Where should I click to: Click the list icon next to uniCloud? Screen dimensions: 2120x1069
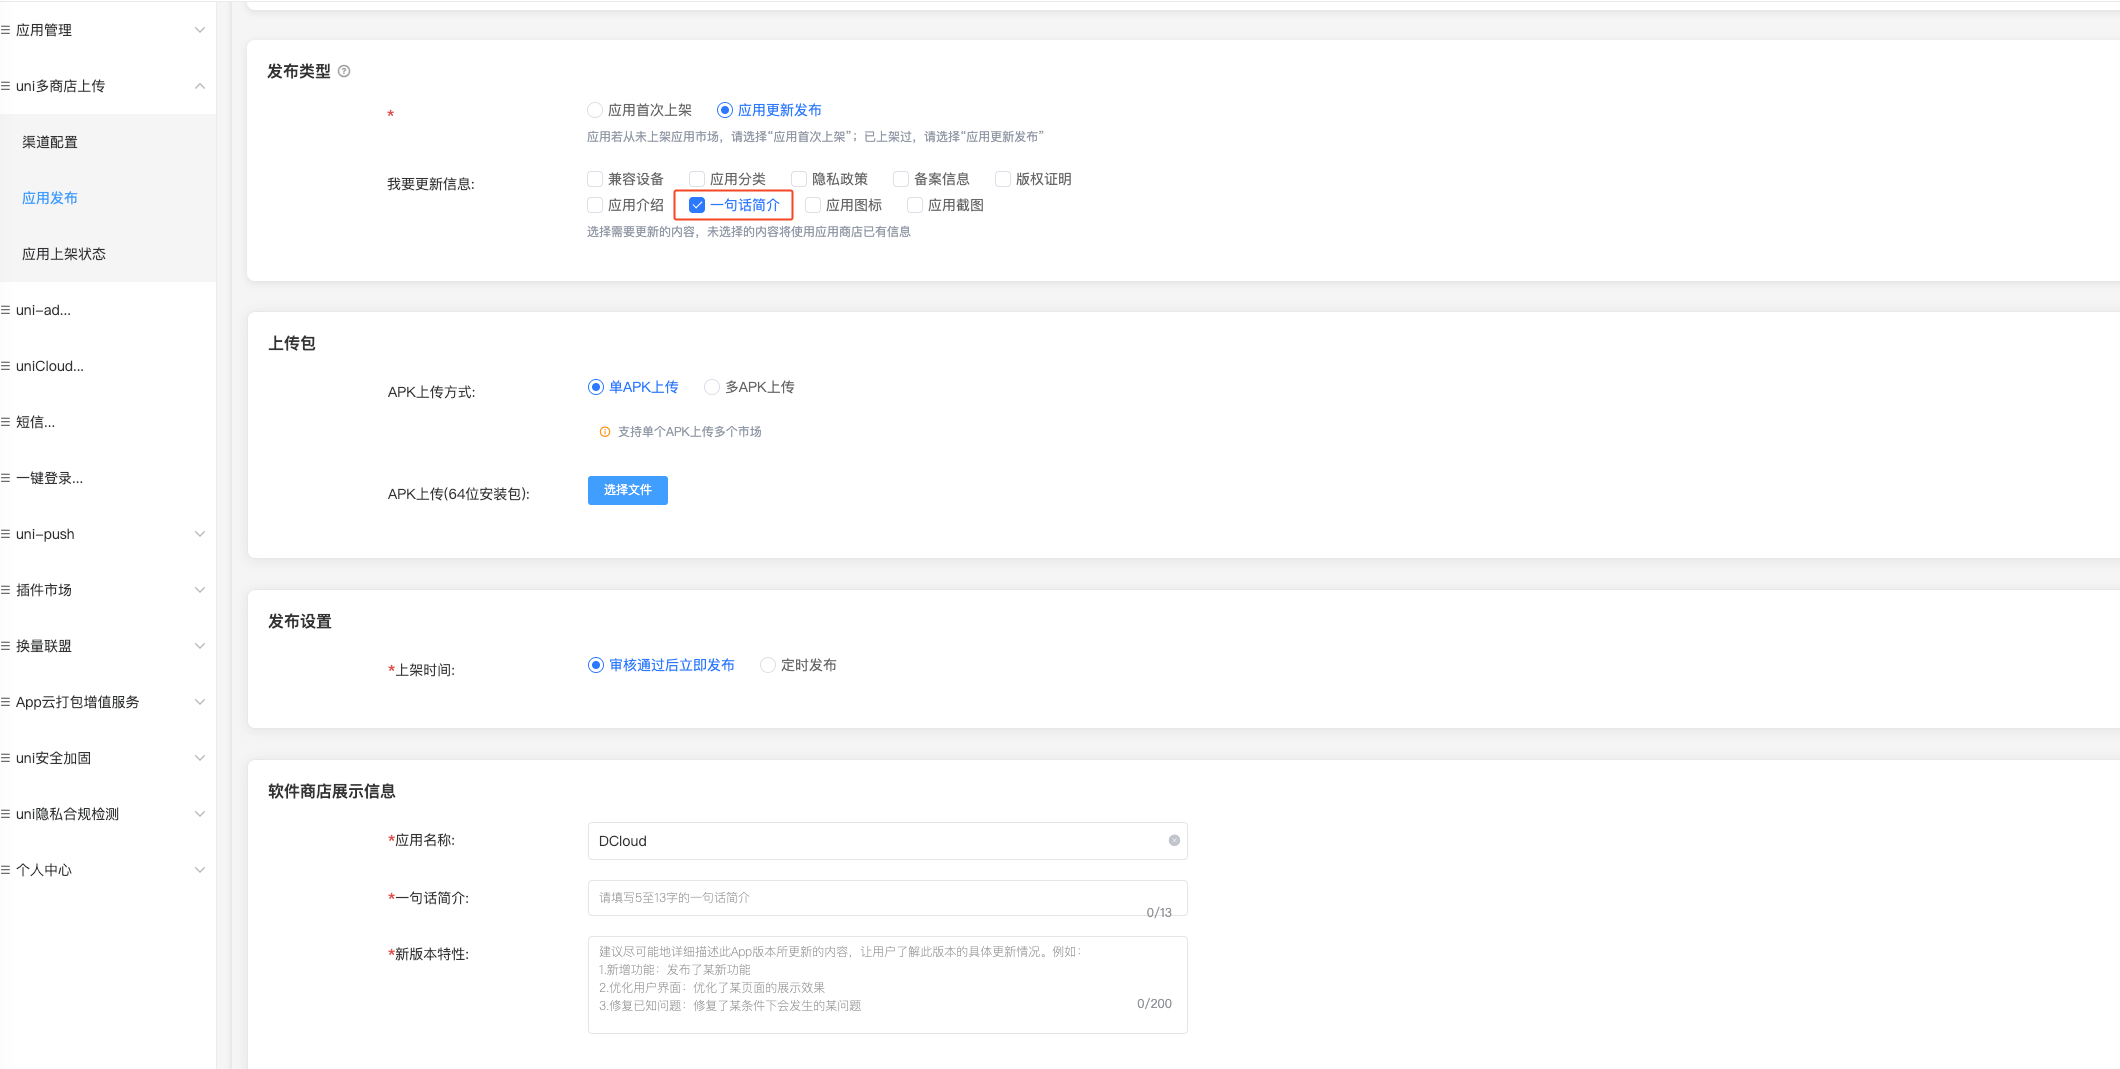click(x=6, y=366)
